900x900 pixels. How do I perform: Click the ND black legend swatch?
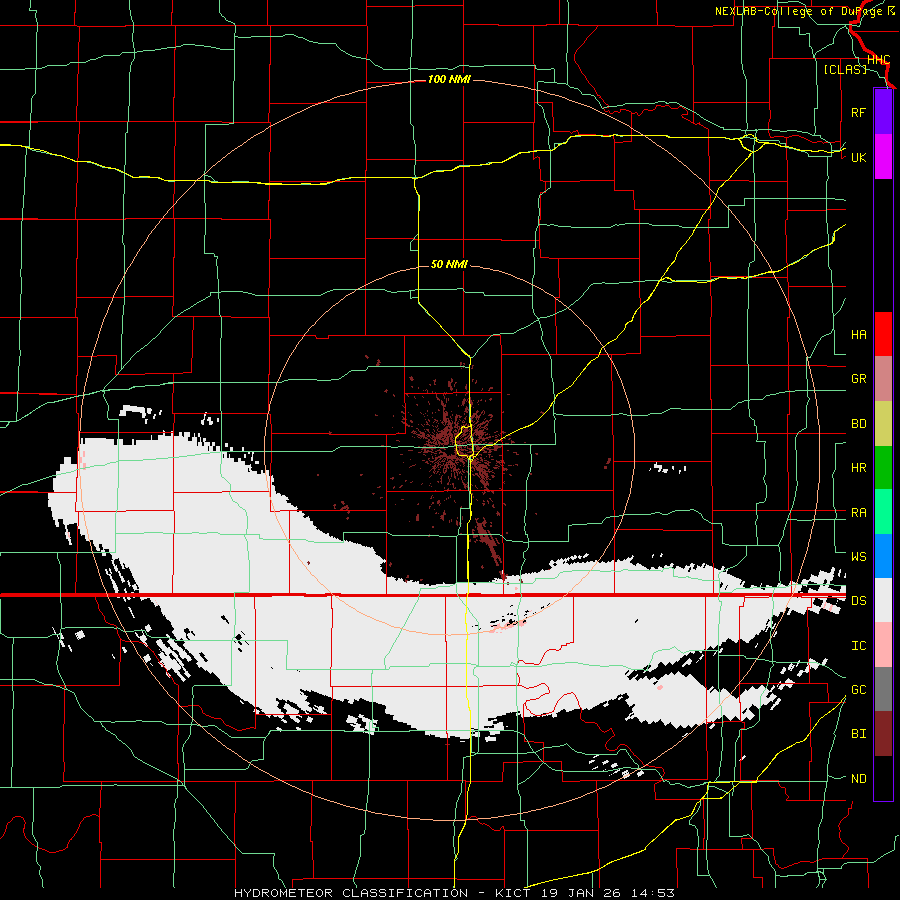click(x=883, y=778)
